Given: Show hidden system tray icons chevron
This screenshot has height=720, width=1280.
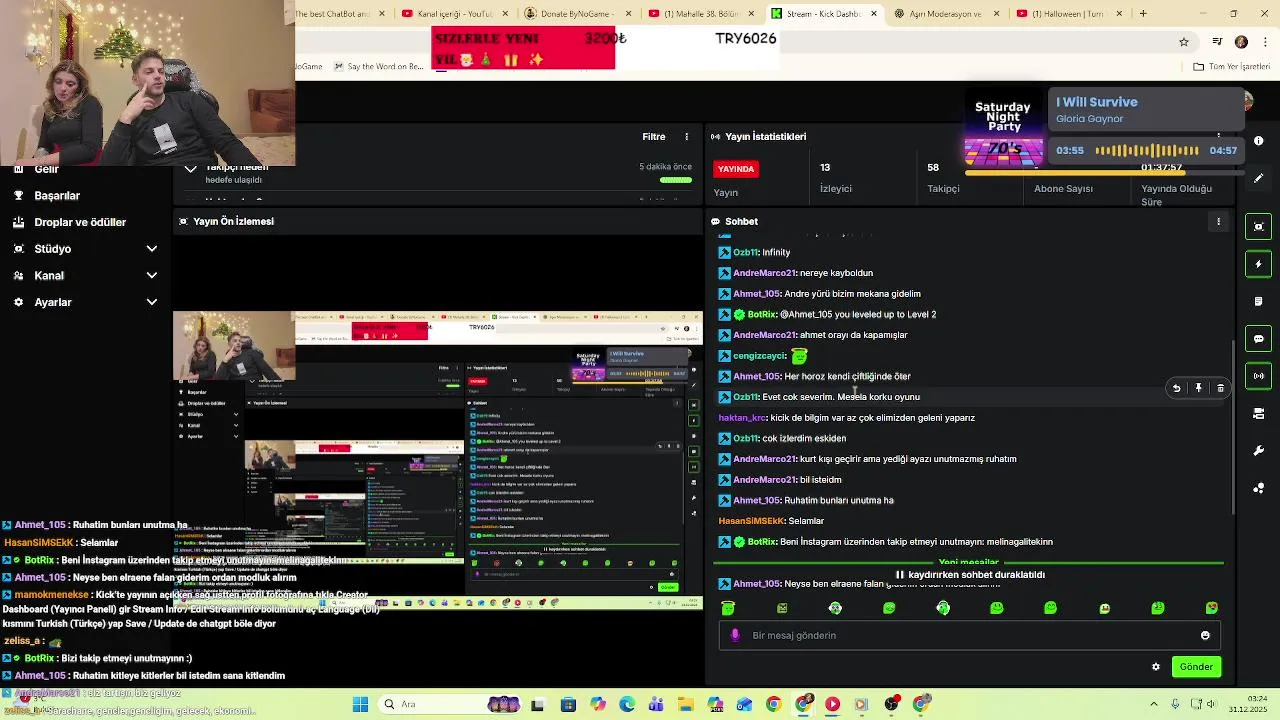Looking at the screenshot, I should tap(1154, 704).
